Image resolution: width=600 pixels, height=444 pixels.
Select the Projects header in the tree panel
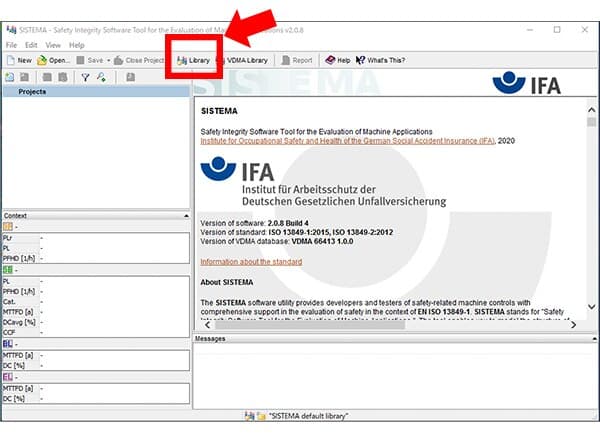coord(96,92)
